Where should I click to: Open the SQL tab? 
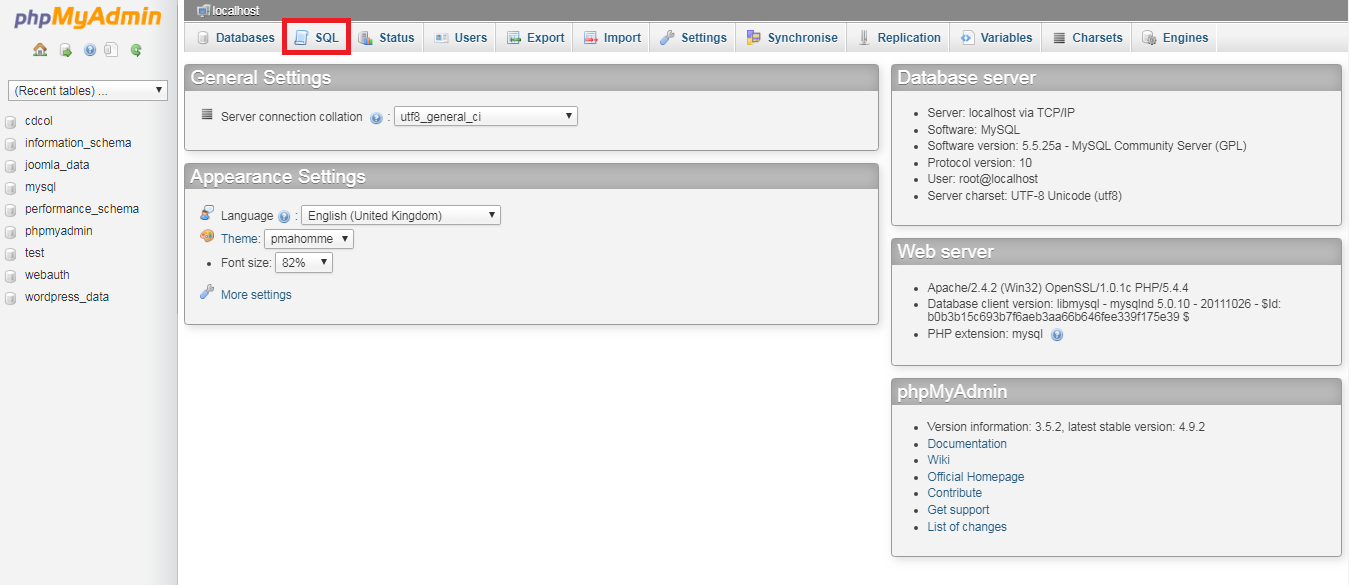coord(317,38)
